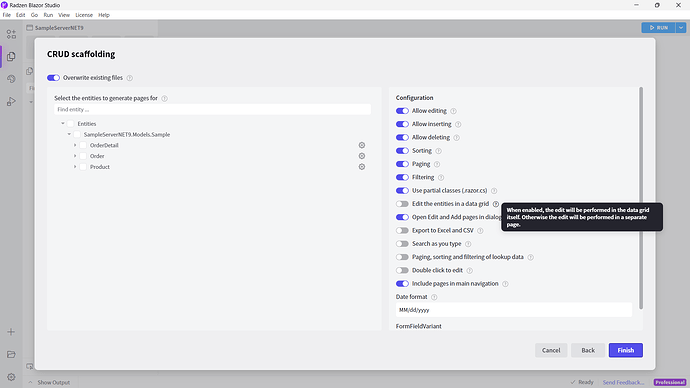
Task: Collapse the SampleServerNET9.Models.Sample node
Action: click(x=69, y=134)
